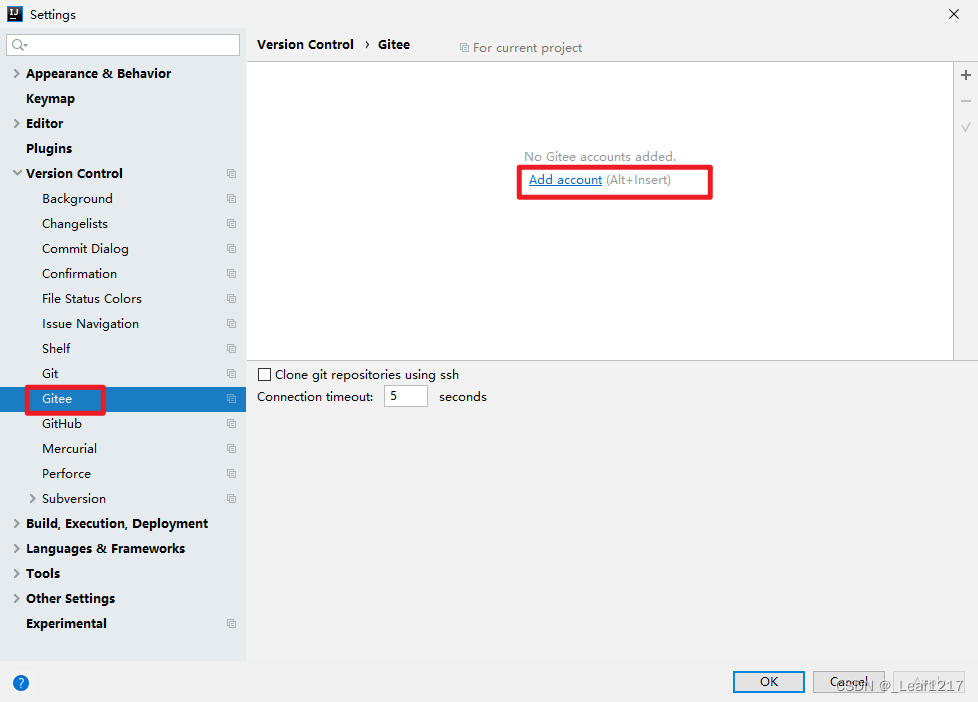Click project-level icon beside File Status Colors
Viewport: 978px width, 702px height.
231,298
